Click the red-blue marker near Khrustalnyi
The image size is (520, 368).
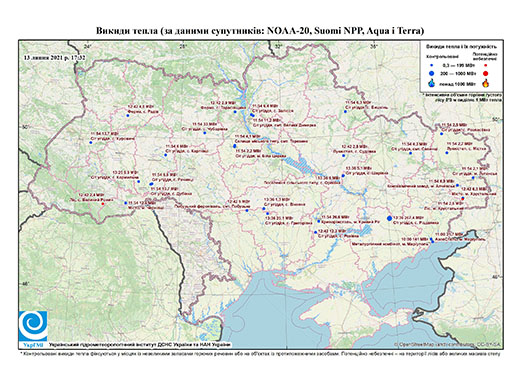[x=462, y=199]
